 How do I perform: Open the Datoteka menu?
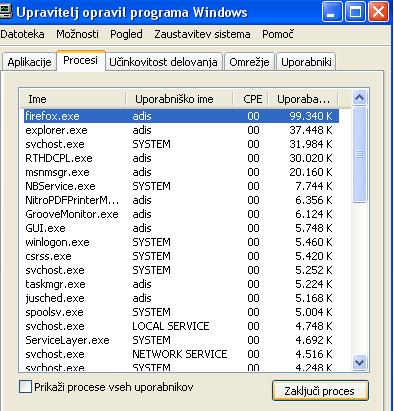(x=22, y=34)
